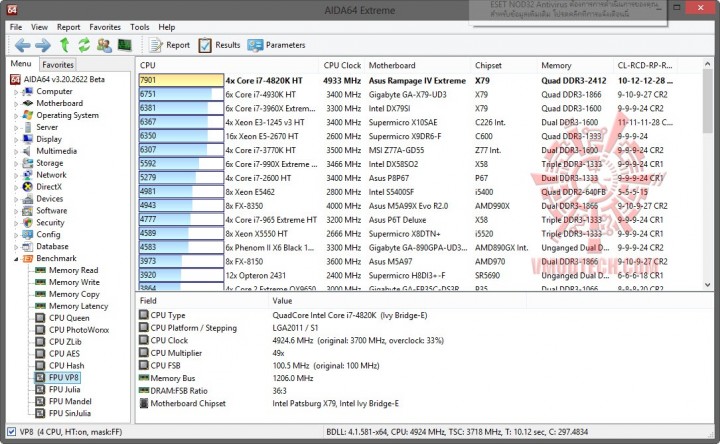720x444 pixels.
Task: Select the Config icon in tree
Action: pos(28,235)
